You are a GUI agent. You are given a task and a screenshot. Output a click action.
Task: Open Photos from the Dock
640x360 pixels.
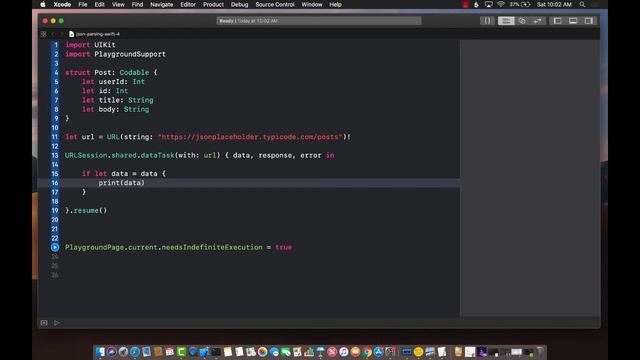tap(262, 352)
